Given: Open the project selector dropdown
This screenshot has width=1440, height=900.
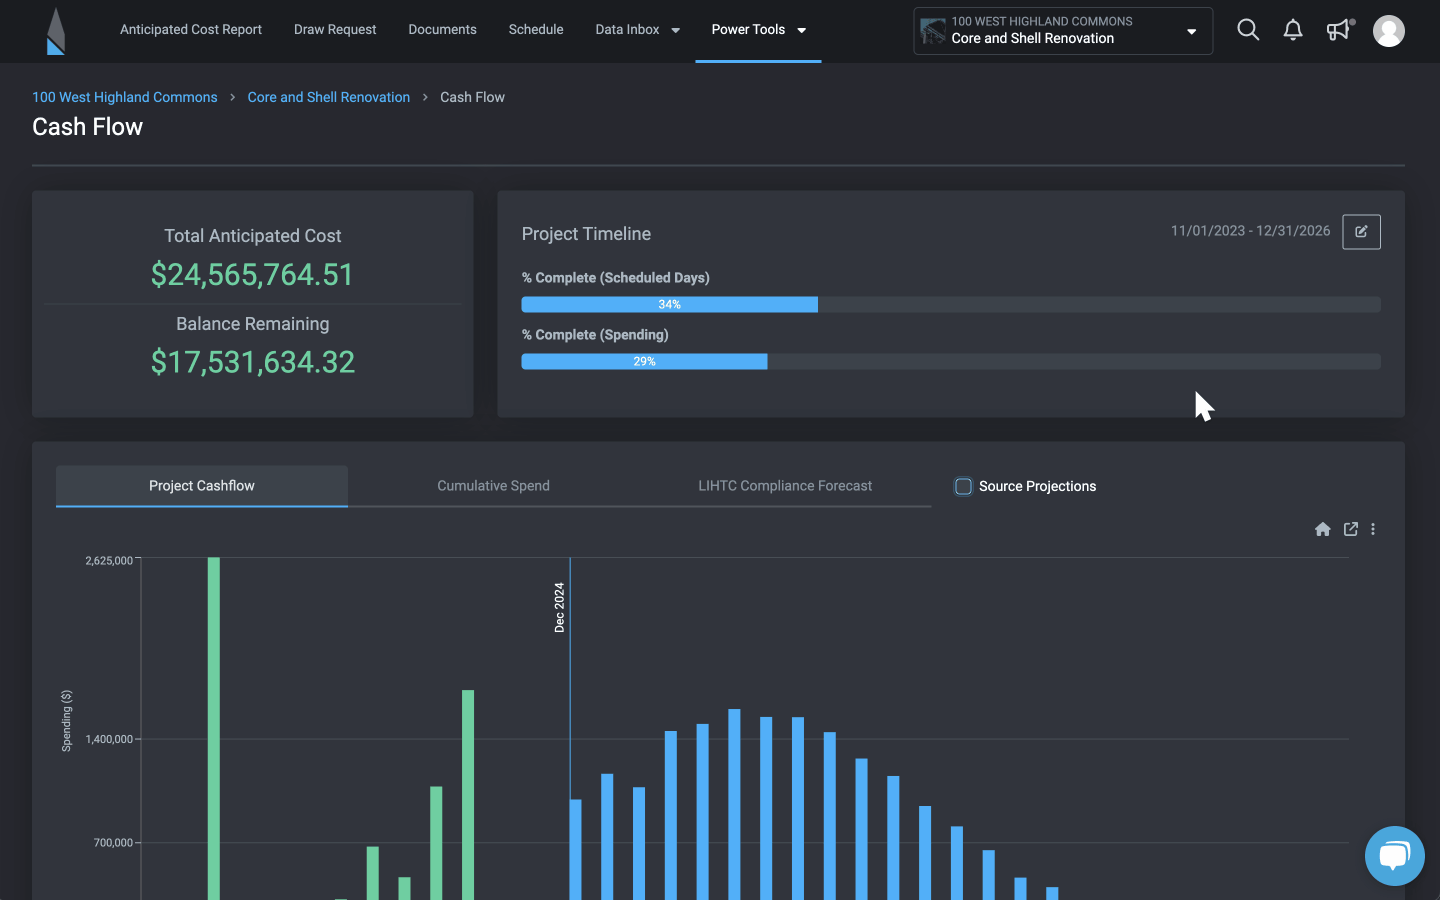Looking at the screenshot, I should click(x=1062, y=31).
